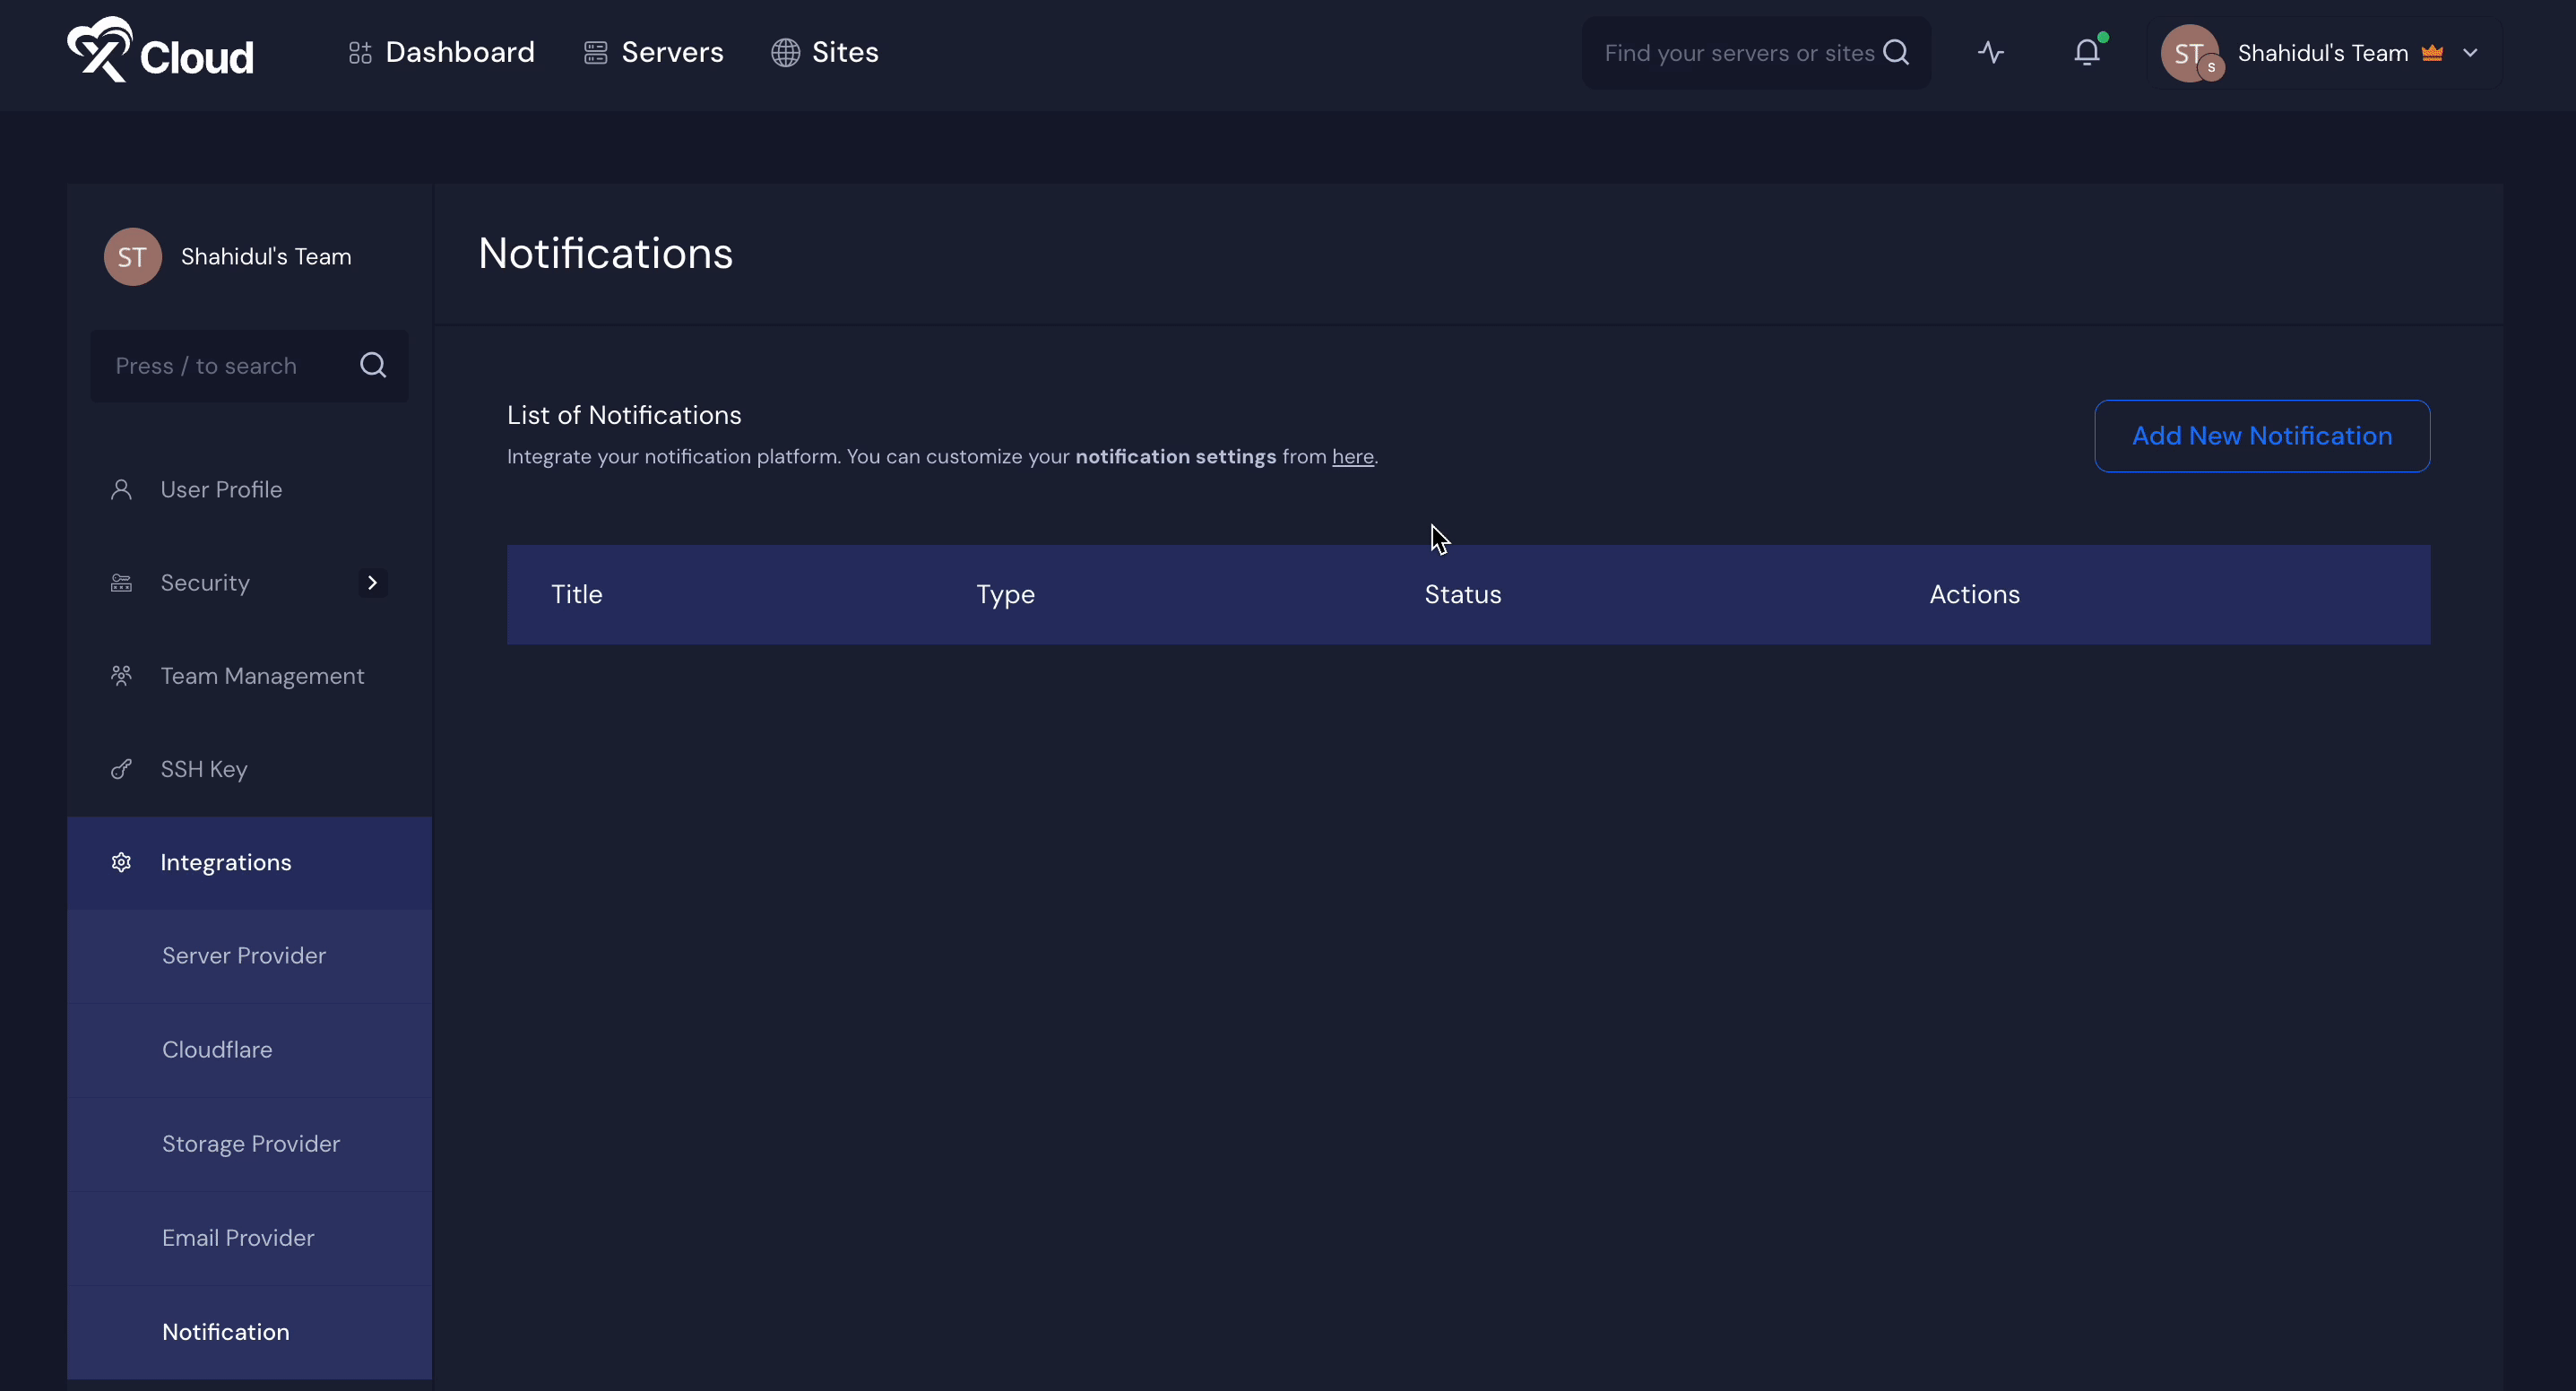2576x1391 pixels.
Task: Click the top search magnifier icon
Action: click(1896, 53)
